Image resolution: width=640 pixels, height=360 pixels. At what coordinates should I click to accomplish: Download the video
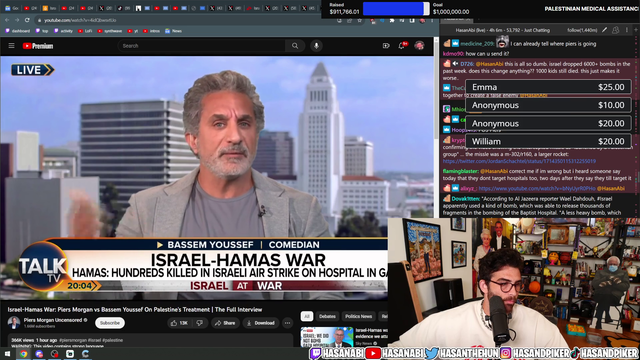(x=260, y=323)
